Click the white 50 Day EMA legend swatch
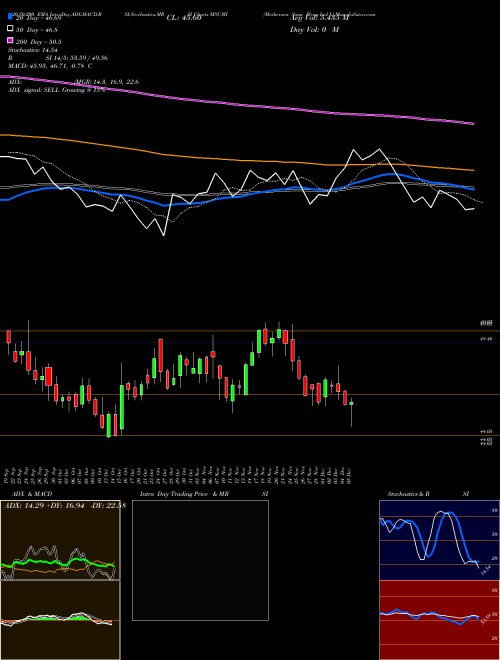 10,29
